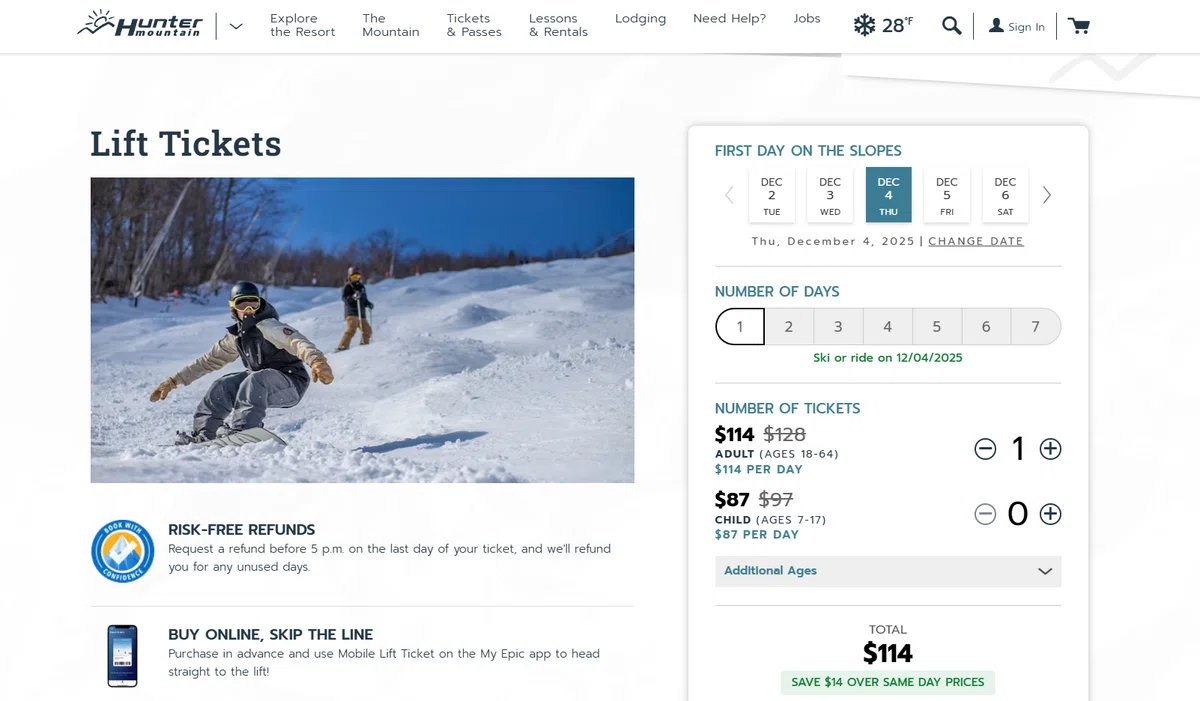Pick Dec 6 Sat date tile
This screenshot has height=701, width=1200.
tap(1005, 195)
